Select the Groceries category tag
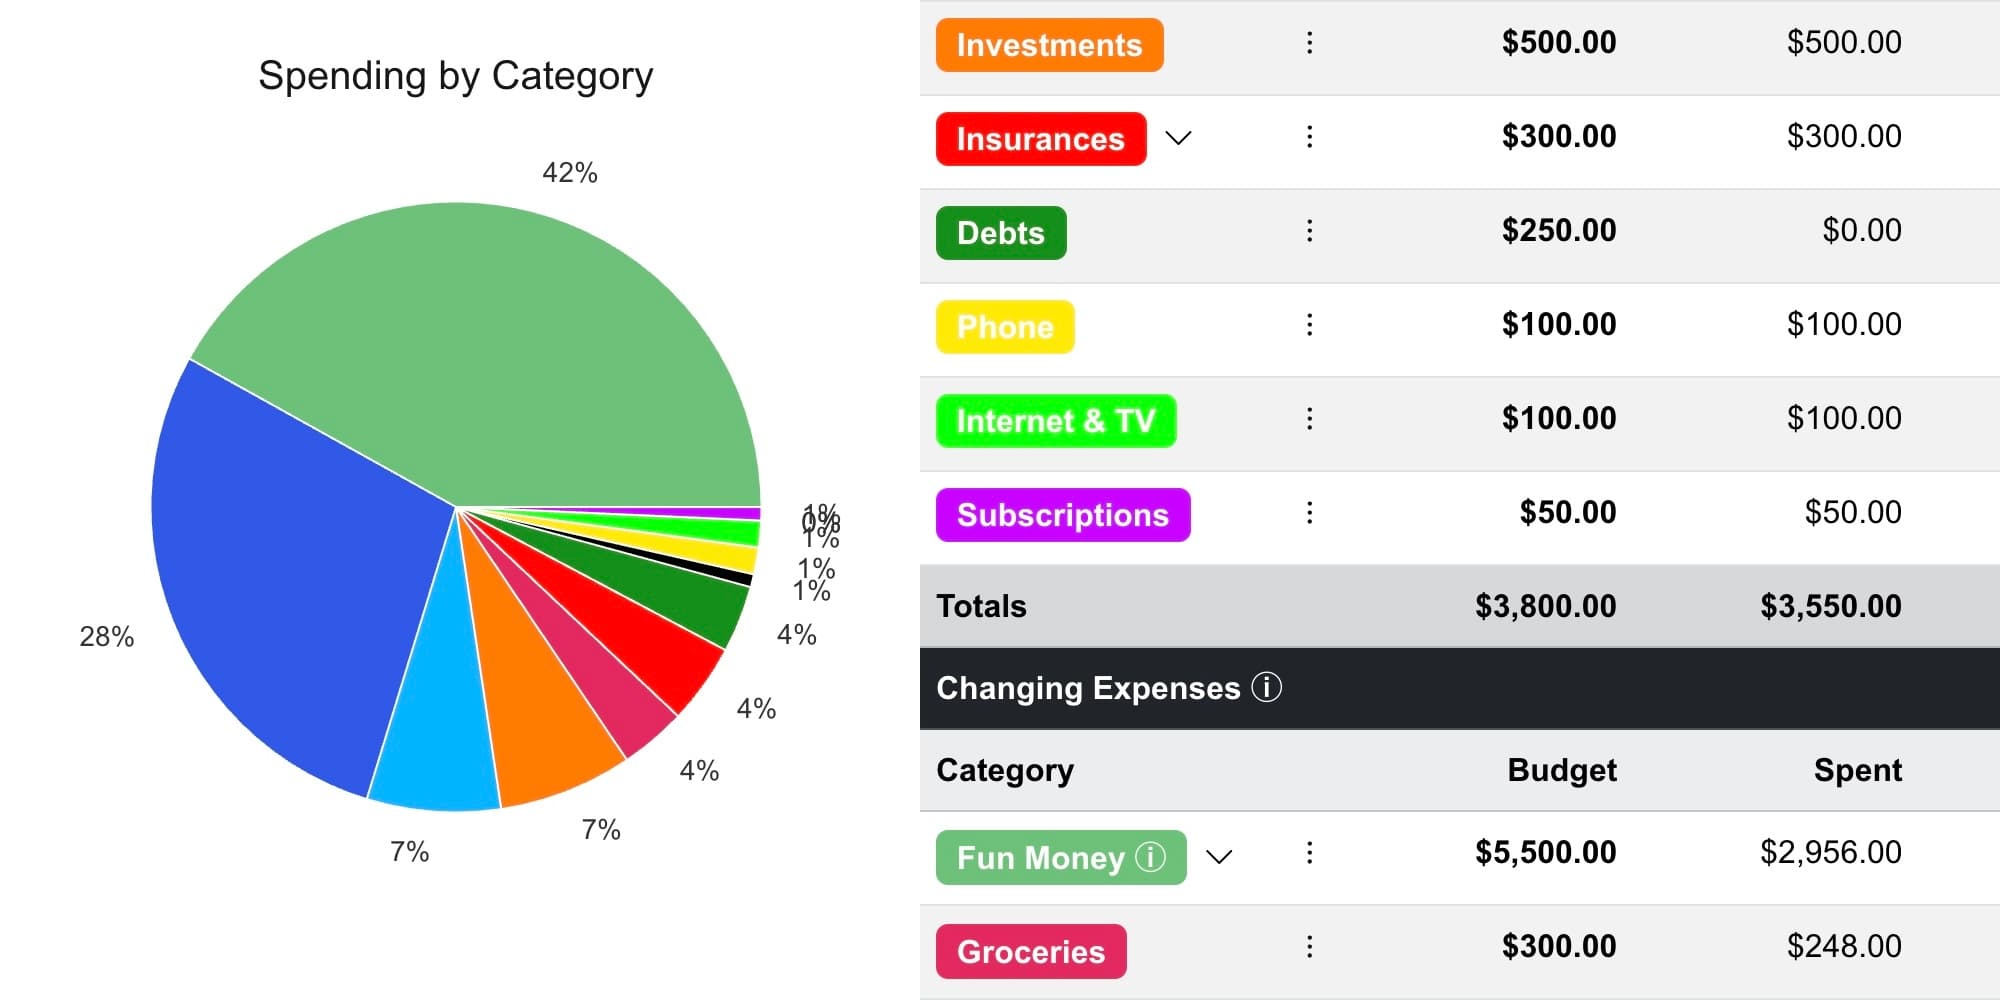The image size is (2000, 1000). [1031, 951]
